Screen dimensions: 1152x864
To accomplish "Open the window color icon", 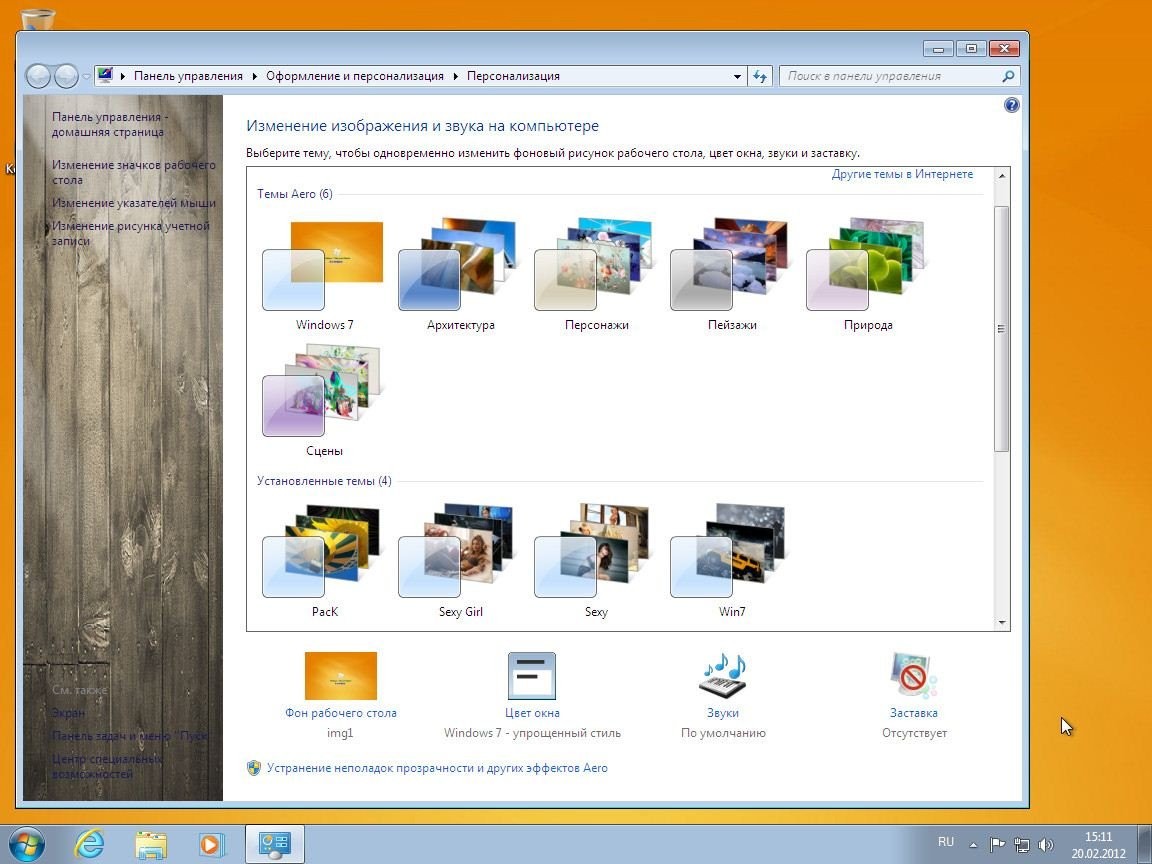I will pos(532,676).
